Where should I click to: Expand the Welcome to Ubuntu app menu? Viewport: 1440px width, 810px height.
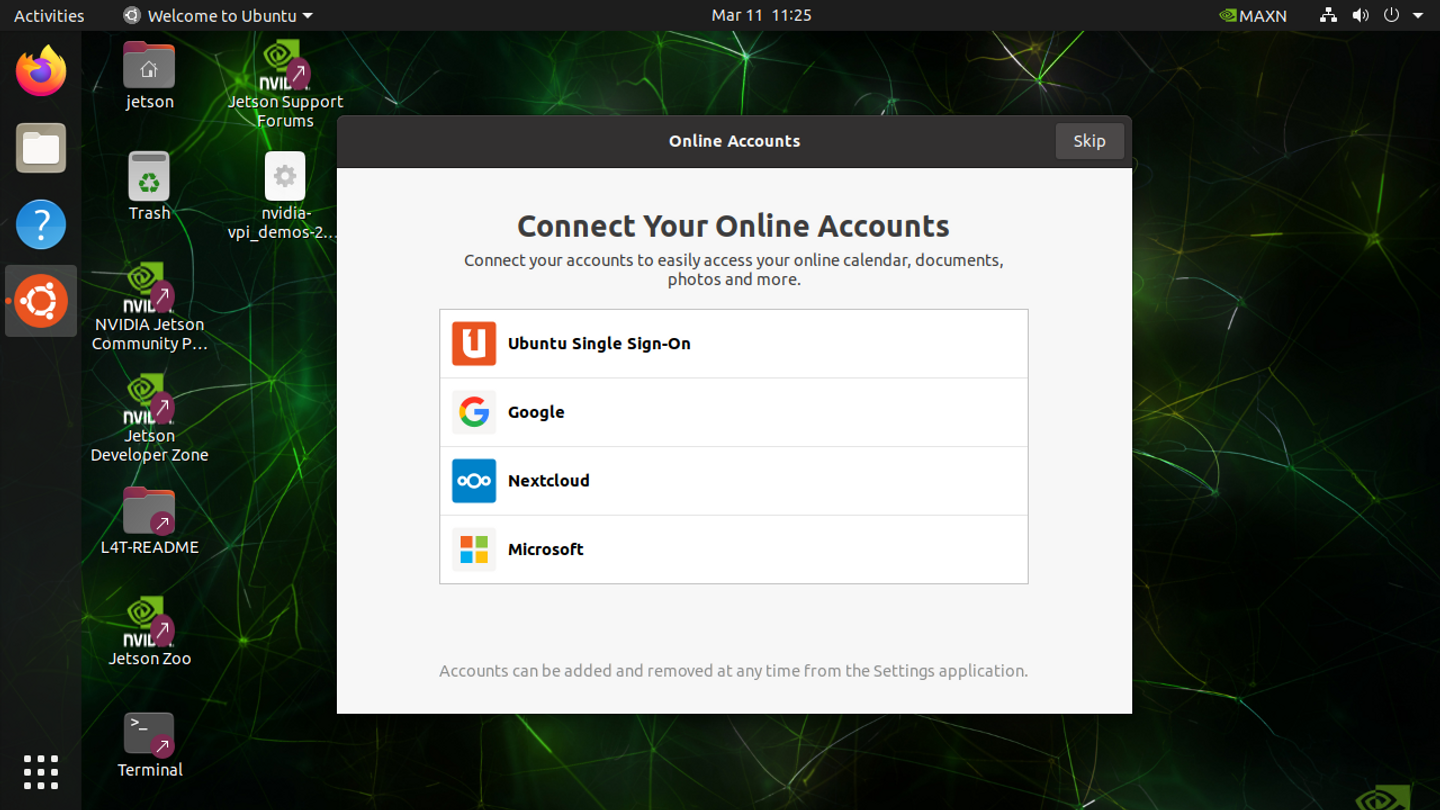[x=218, y=15]
